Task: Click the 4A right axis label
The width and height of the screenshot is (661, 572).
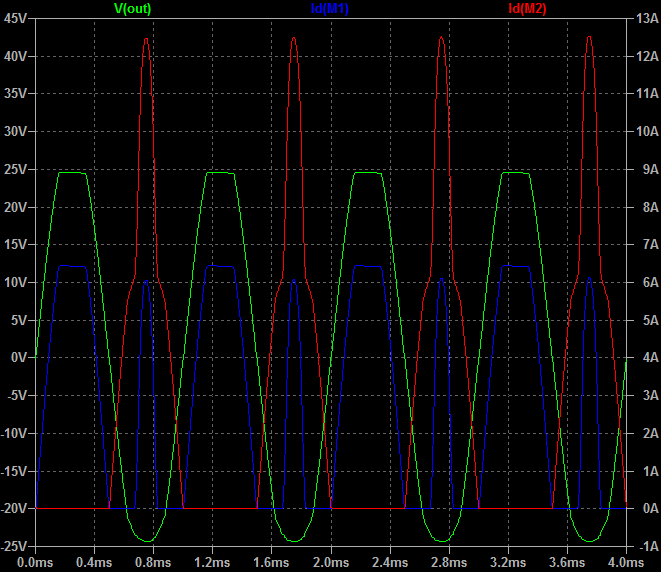Action: [650, 358]
